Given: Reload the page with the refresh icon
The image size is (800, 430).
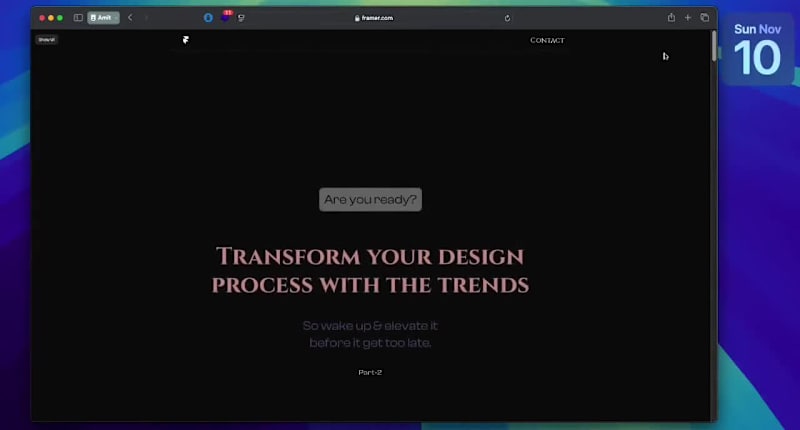Looking at the screenshot, I should point(507,18).
